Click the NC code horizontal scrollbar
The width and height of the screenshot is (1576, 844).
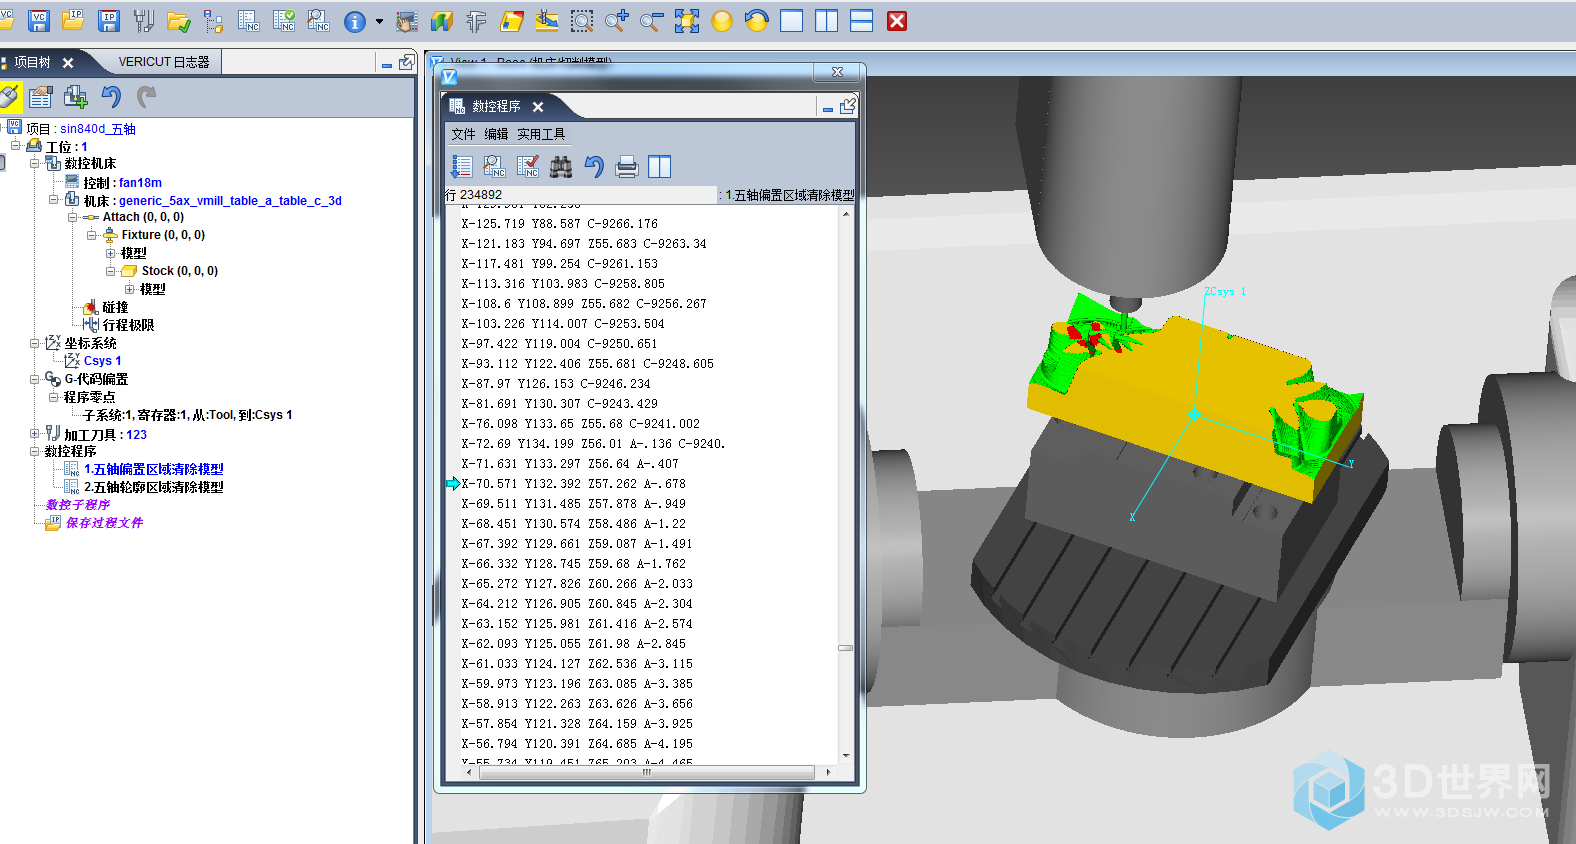click(x=647, y=772)
